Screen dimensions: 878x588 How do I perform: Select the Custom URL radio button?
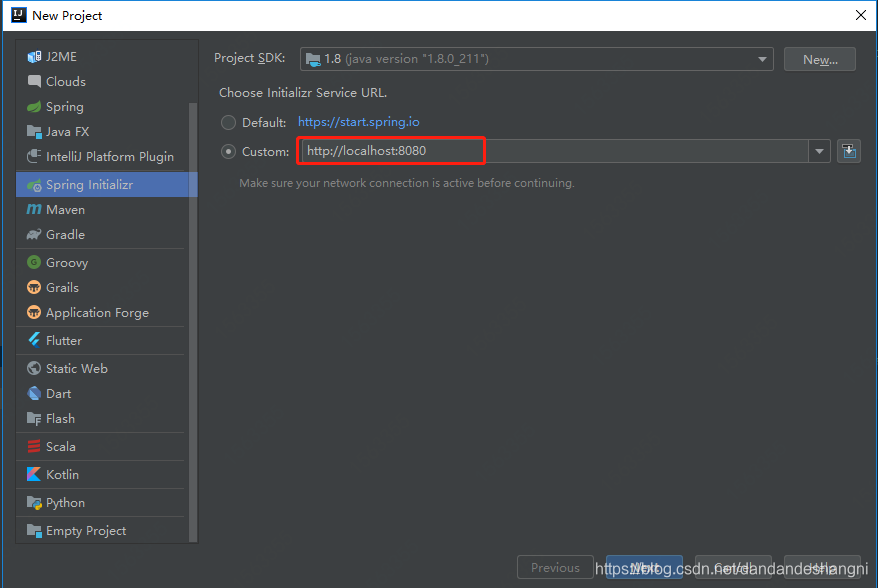(228, 151)
